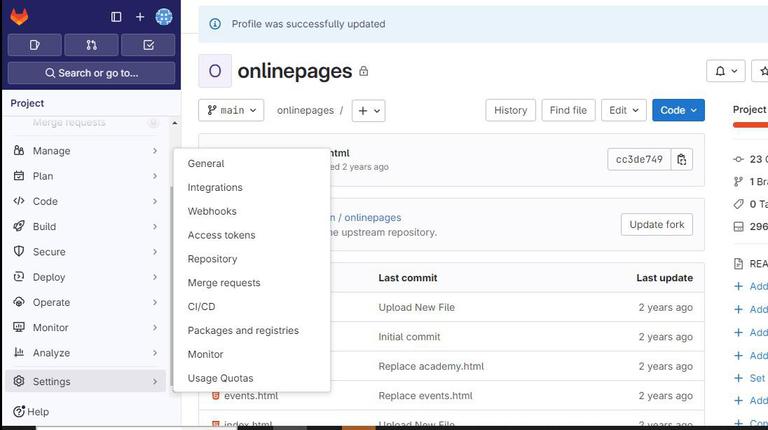Open the Code sidebar section
The height and width of the screenshot is (430, 768).
[x=86, y=201]
